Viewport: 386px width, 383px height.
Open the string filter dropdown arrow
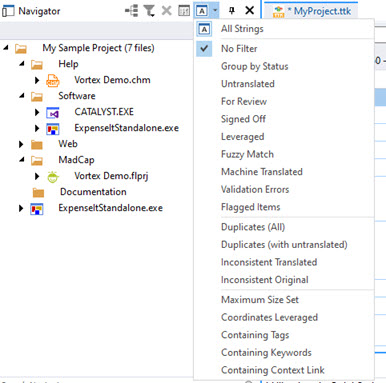pyautogui.click(x=215, y=11)
